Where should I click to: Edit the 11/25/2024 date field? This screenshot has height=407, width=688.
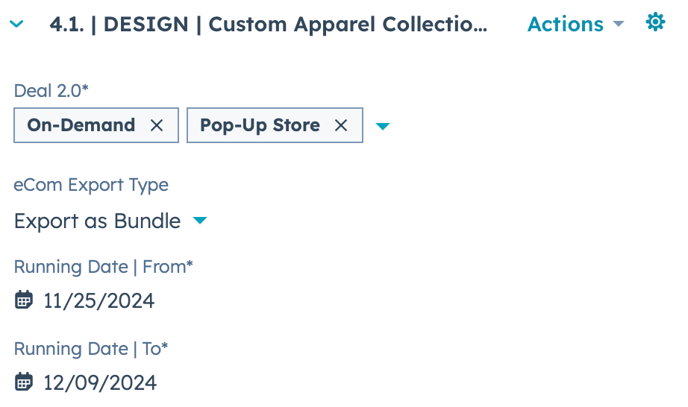(99, 301)
